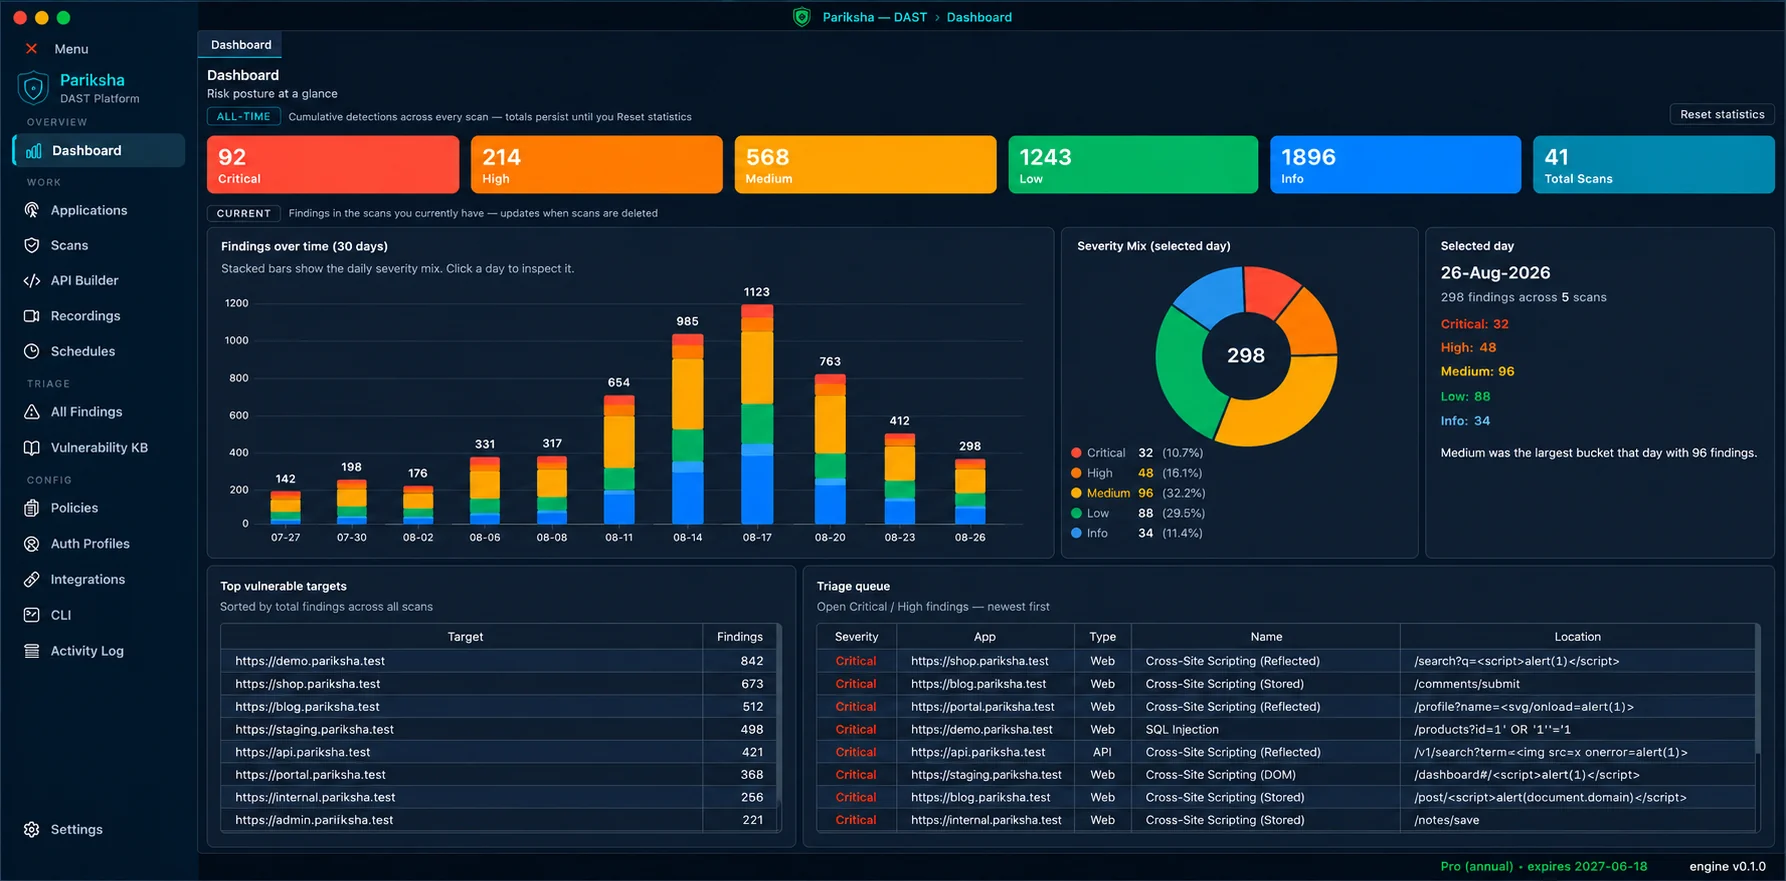Click the title bar shield icon
The image size is (1786, 881).
pos(802,17)
